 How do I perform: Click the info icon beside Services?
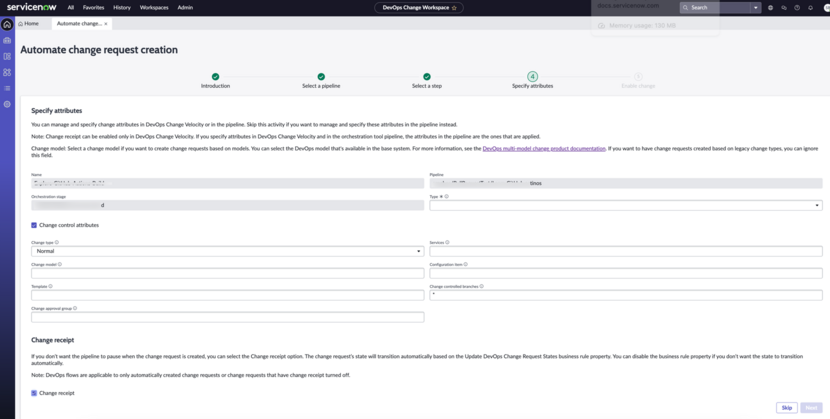447,242
